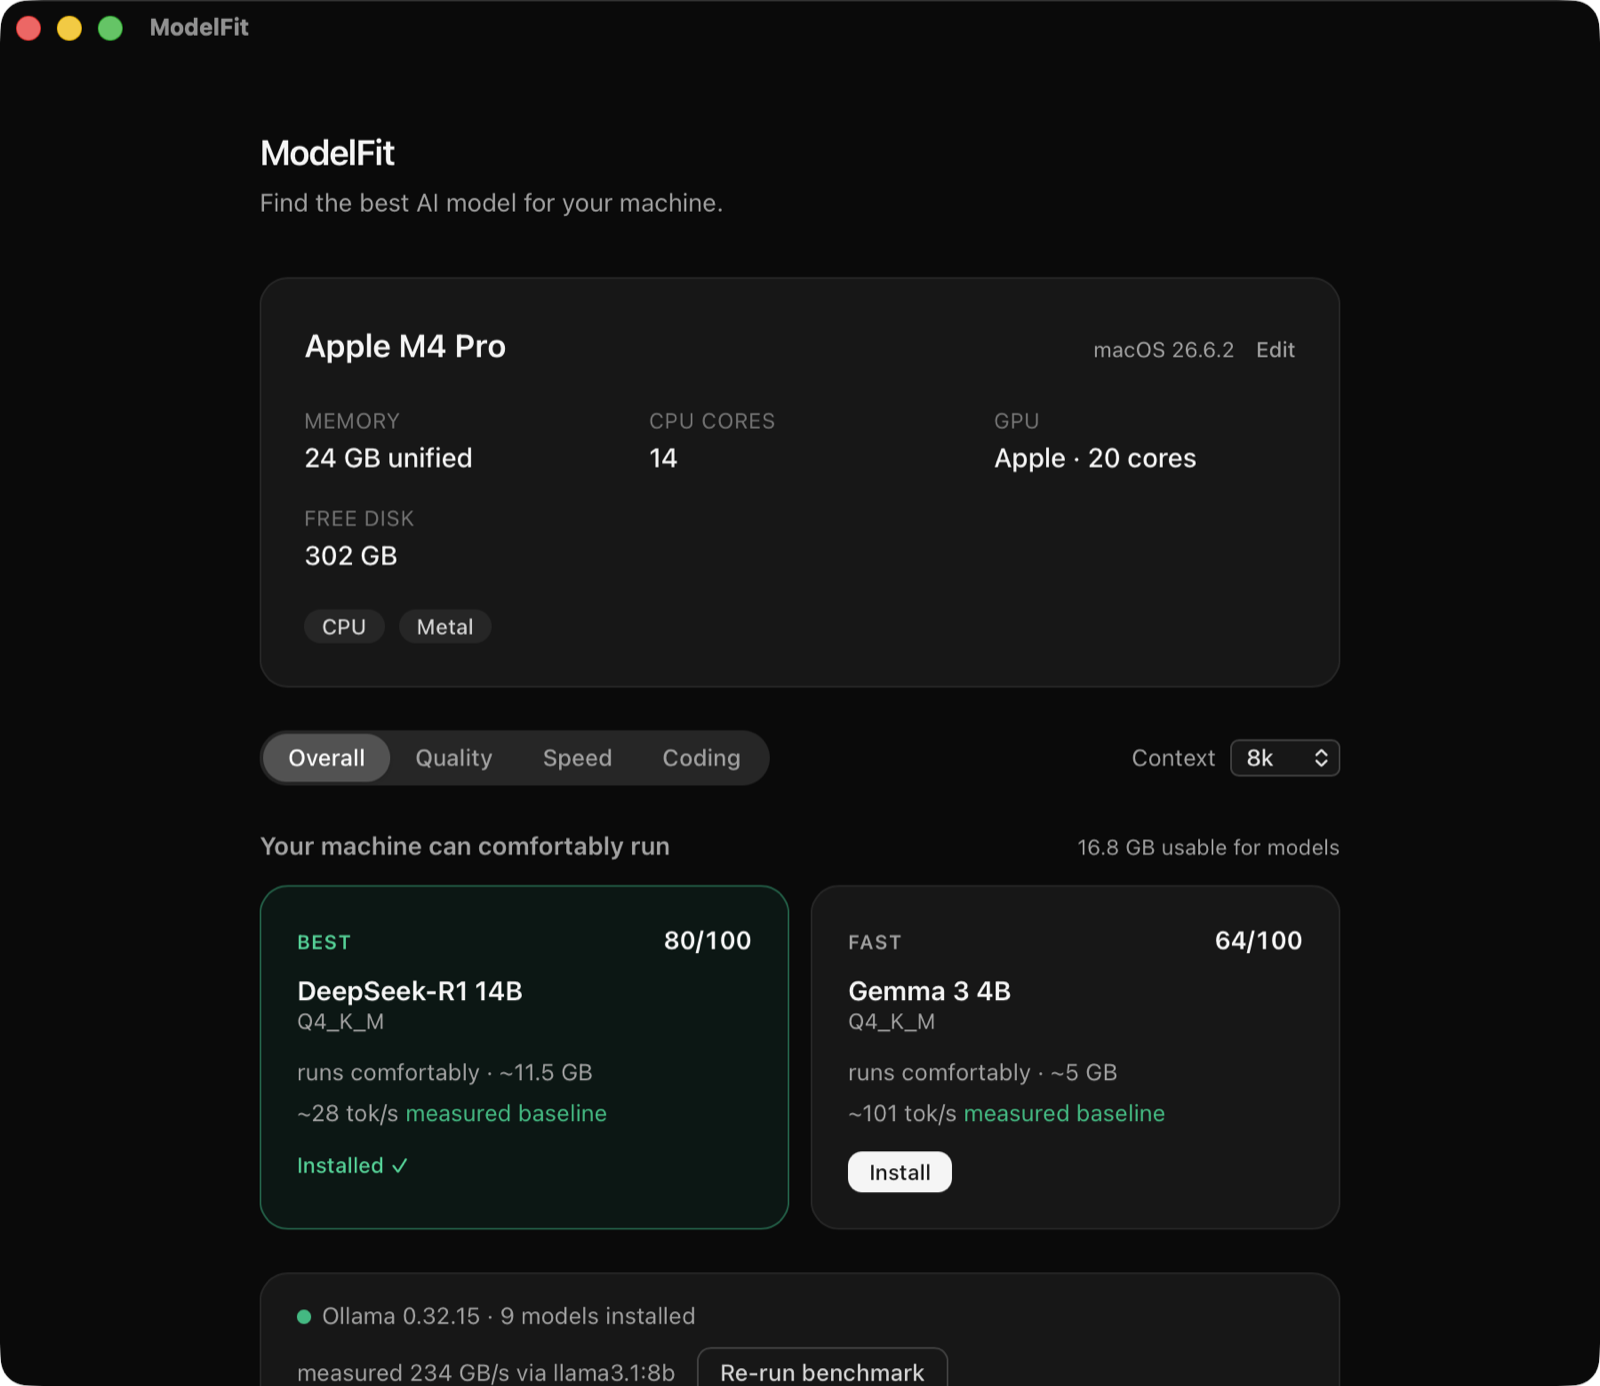Click Edit next to macOS version
Viewport: 1600px width, 1386px height.
[1275, 350]
